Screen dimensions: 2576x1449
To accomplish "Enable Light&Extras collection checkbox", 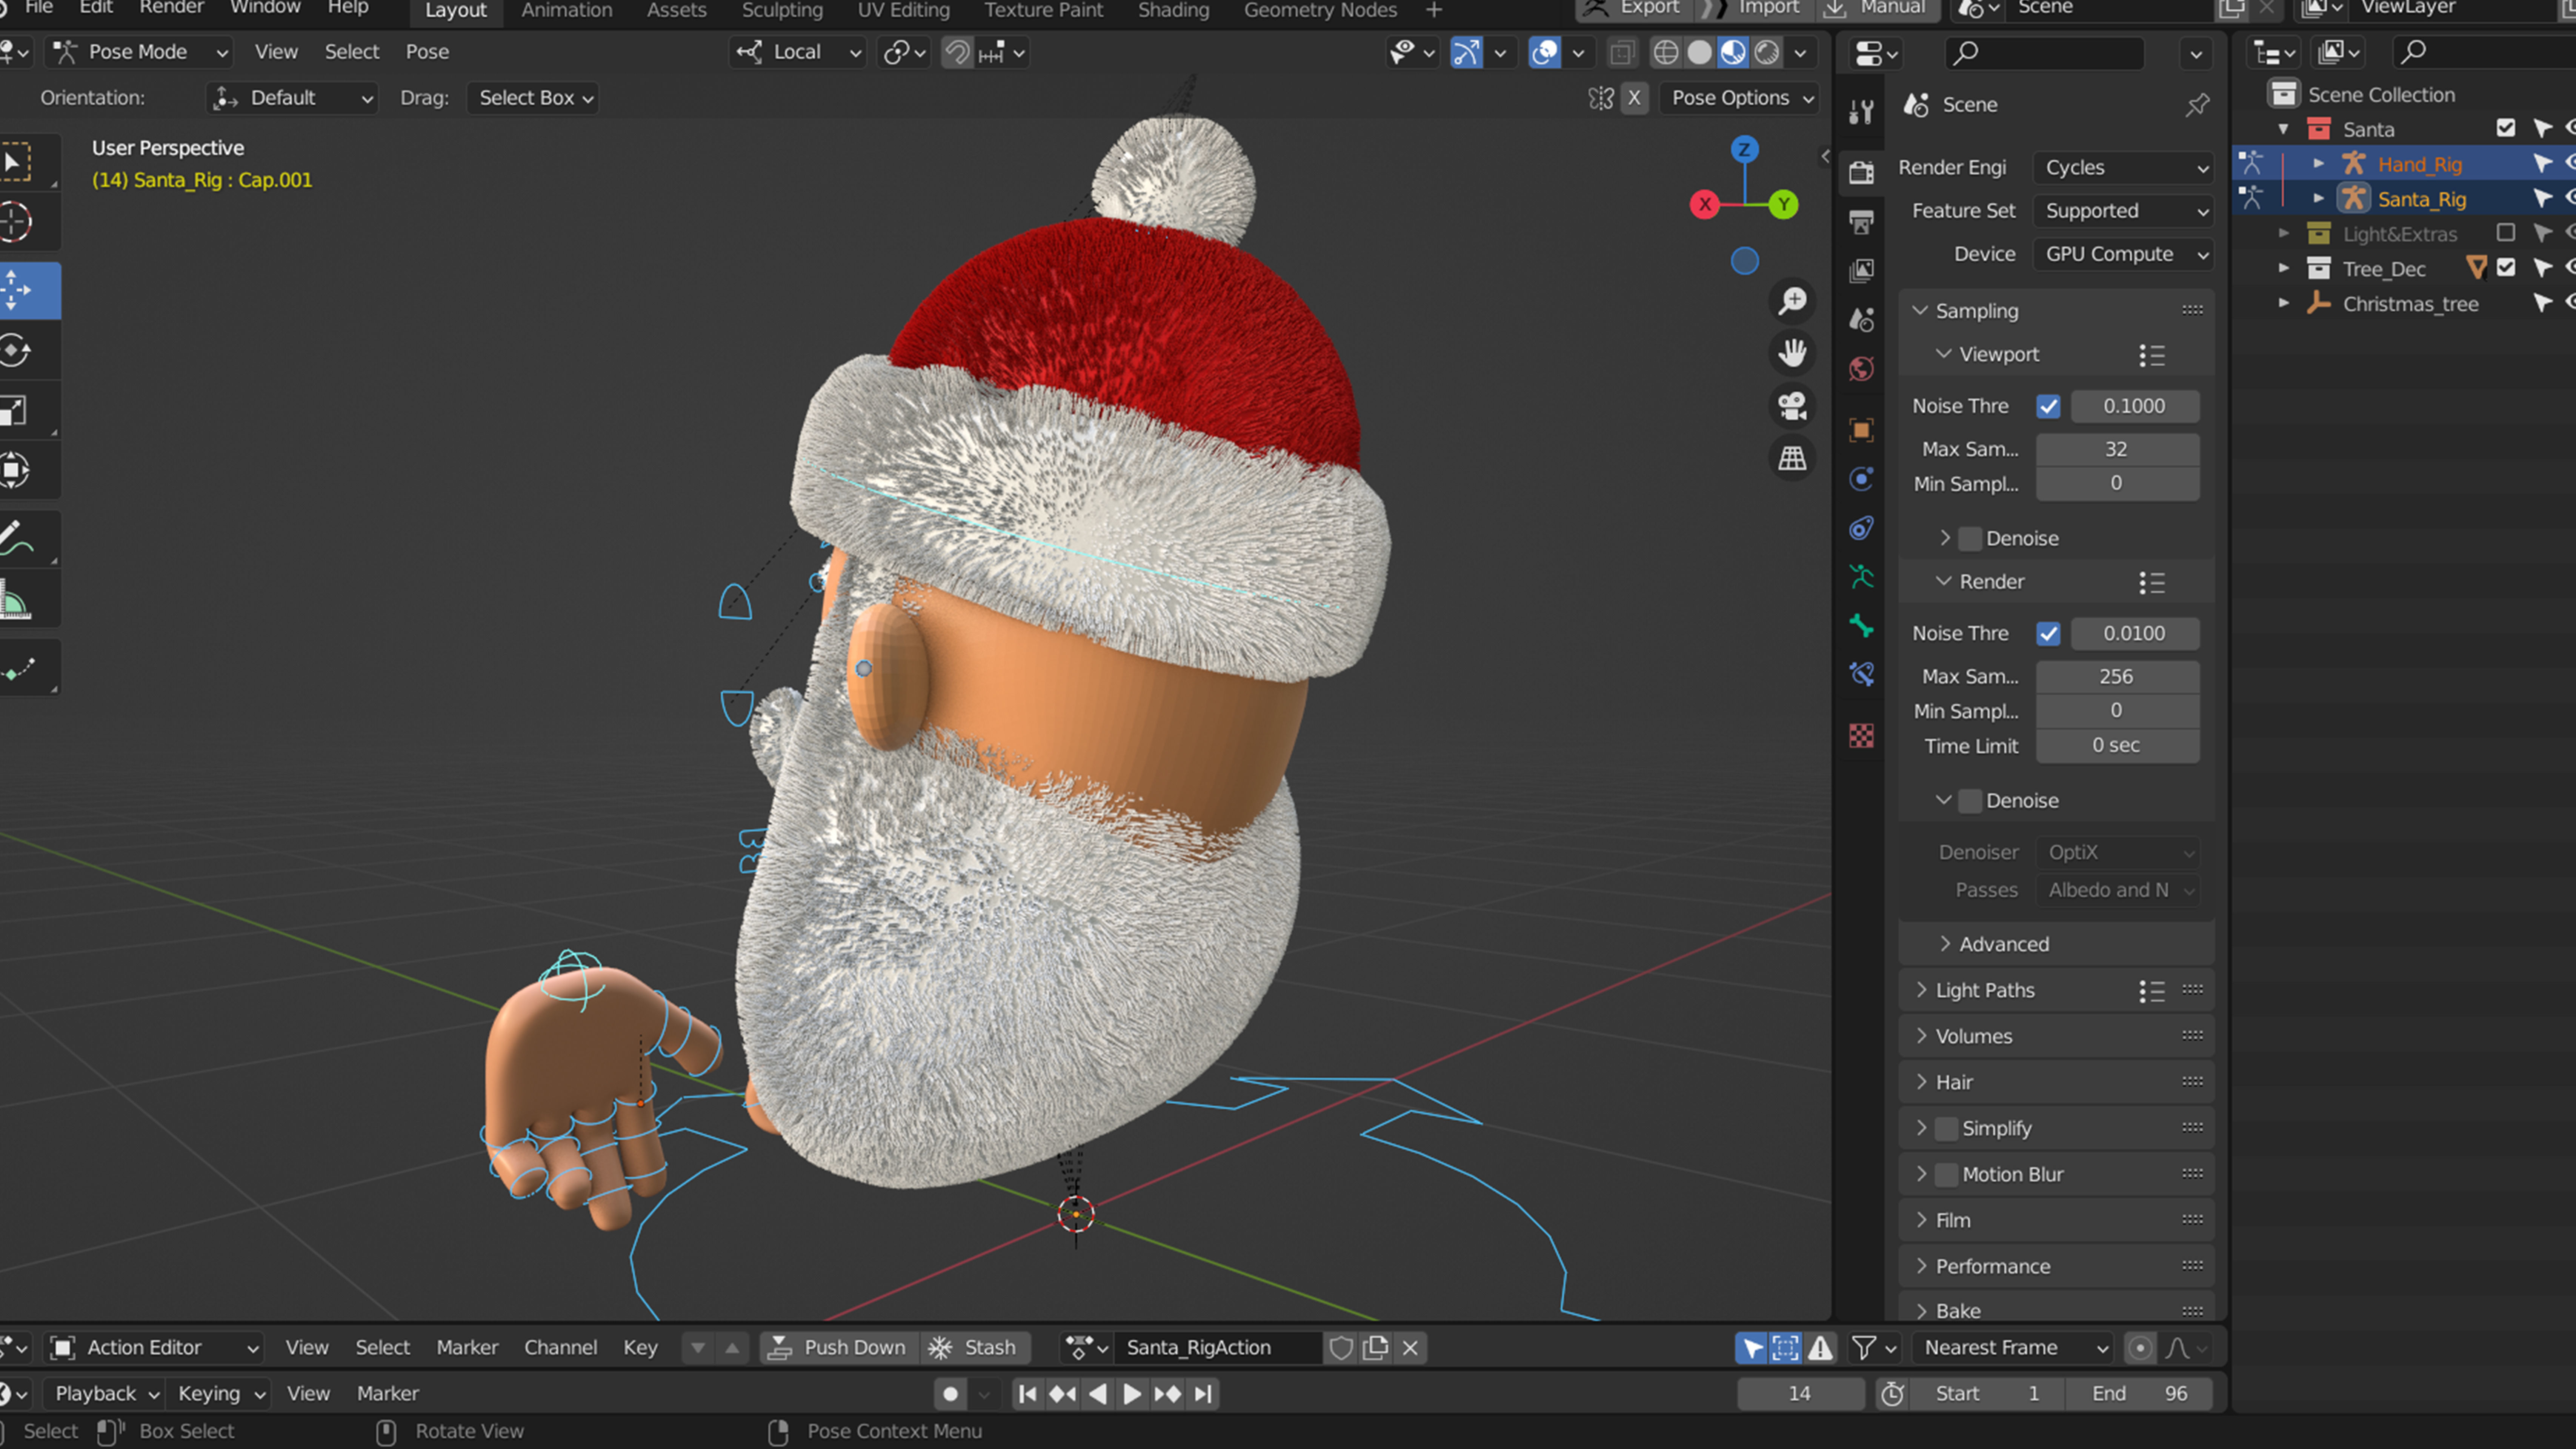I will click(x=2505, y=233).
